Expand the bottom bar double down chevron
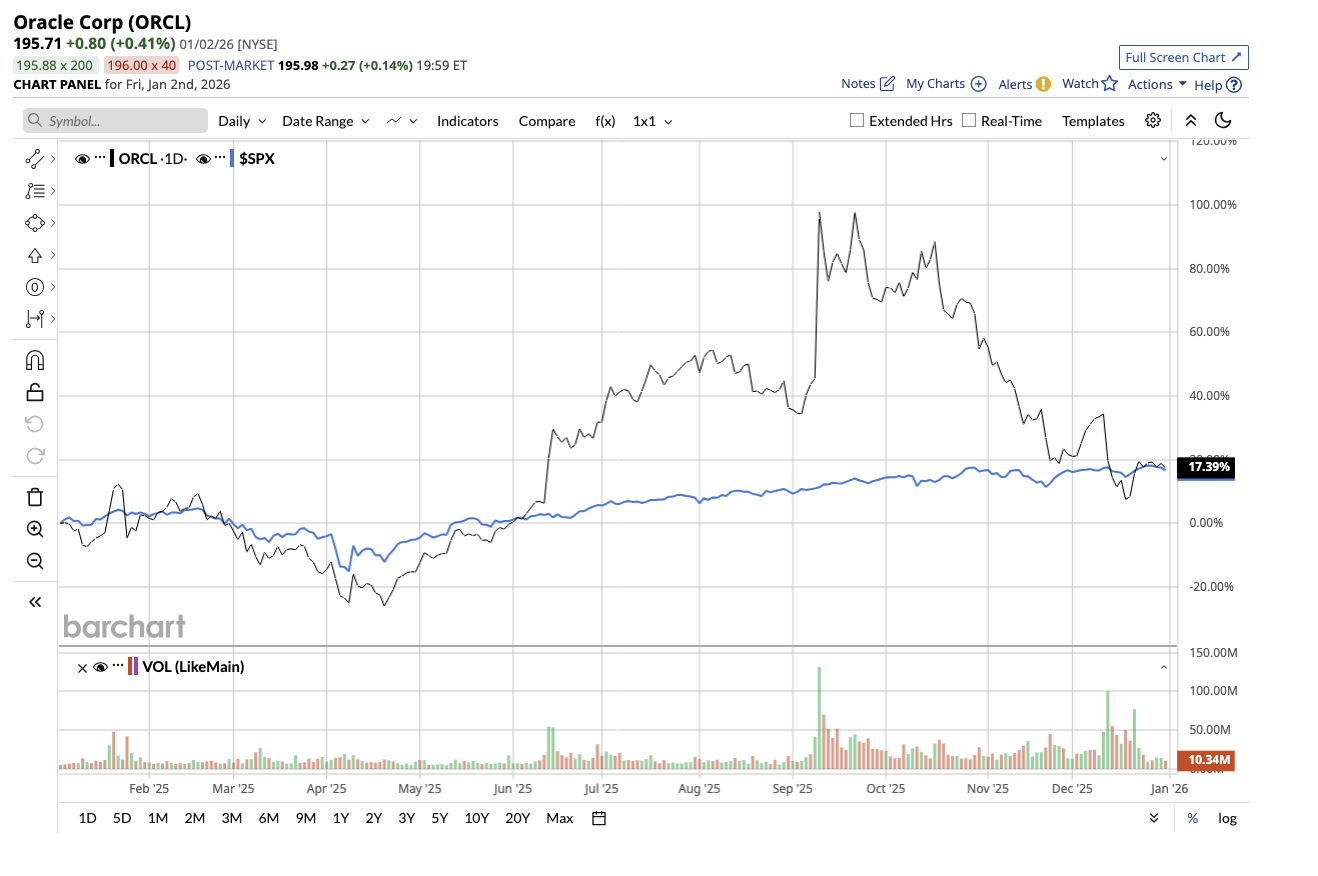 click(x=1154, y=818)
